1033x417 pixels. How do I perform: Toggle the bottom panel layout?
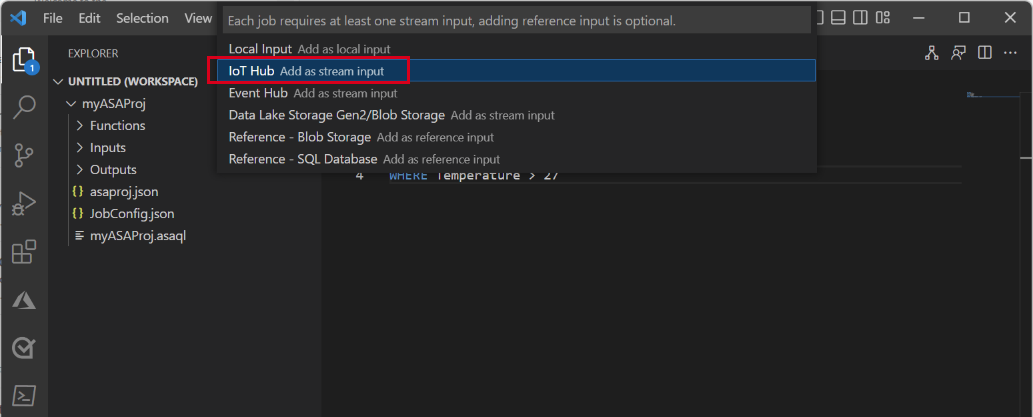(x=839, y=18)
